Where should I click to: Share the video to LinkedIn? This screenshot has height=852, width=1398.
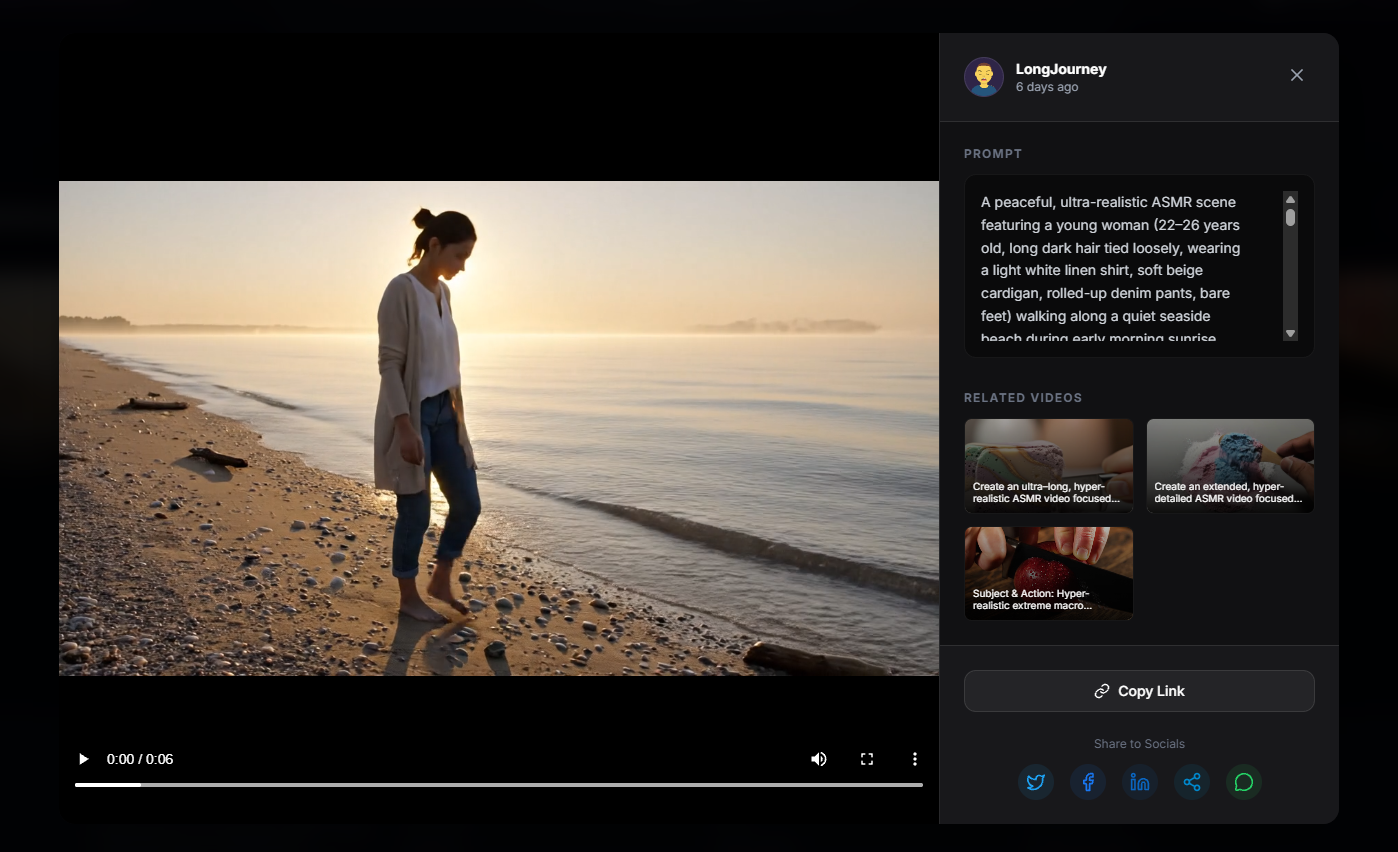1139,782
